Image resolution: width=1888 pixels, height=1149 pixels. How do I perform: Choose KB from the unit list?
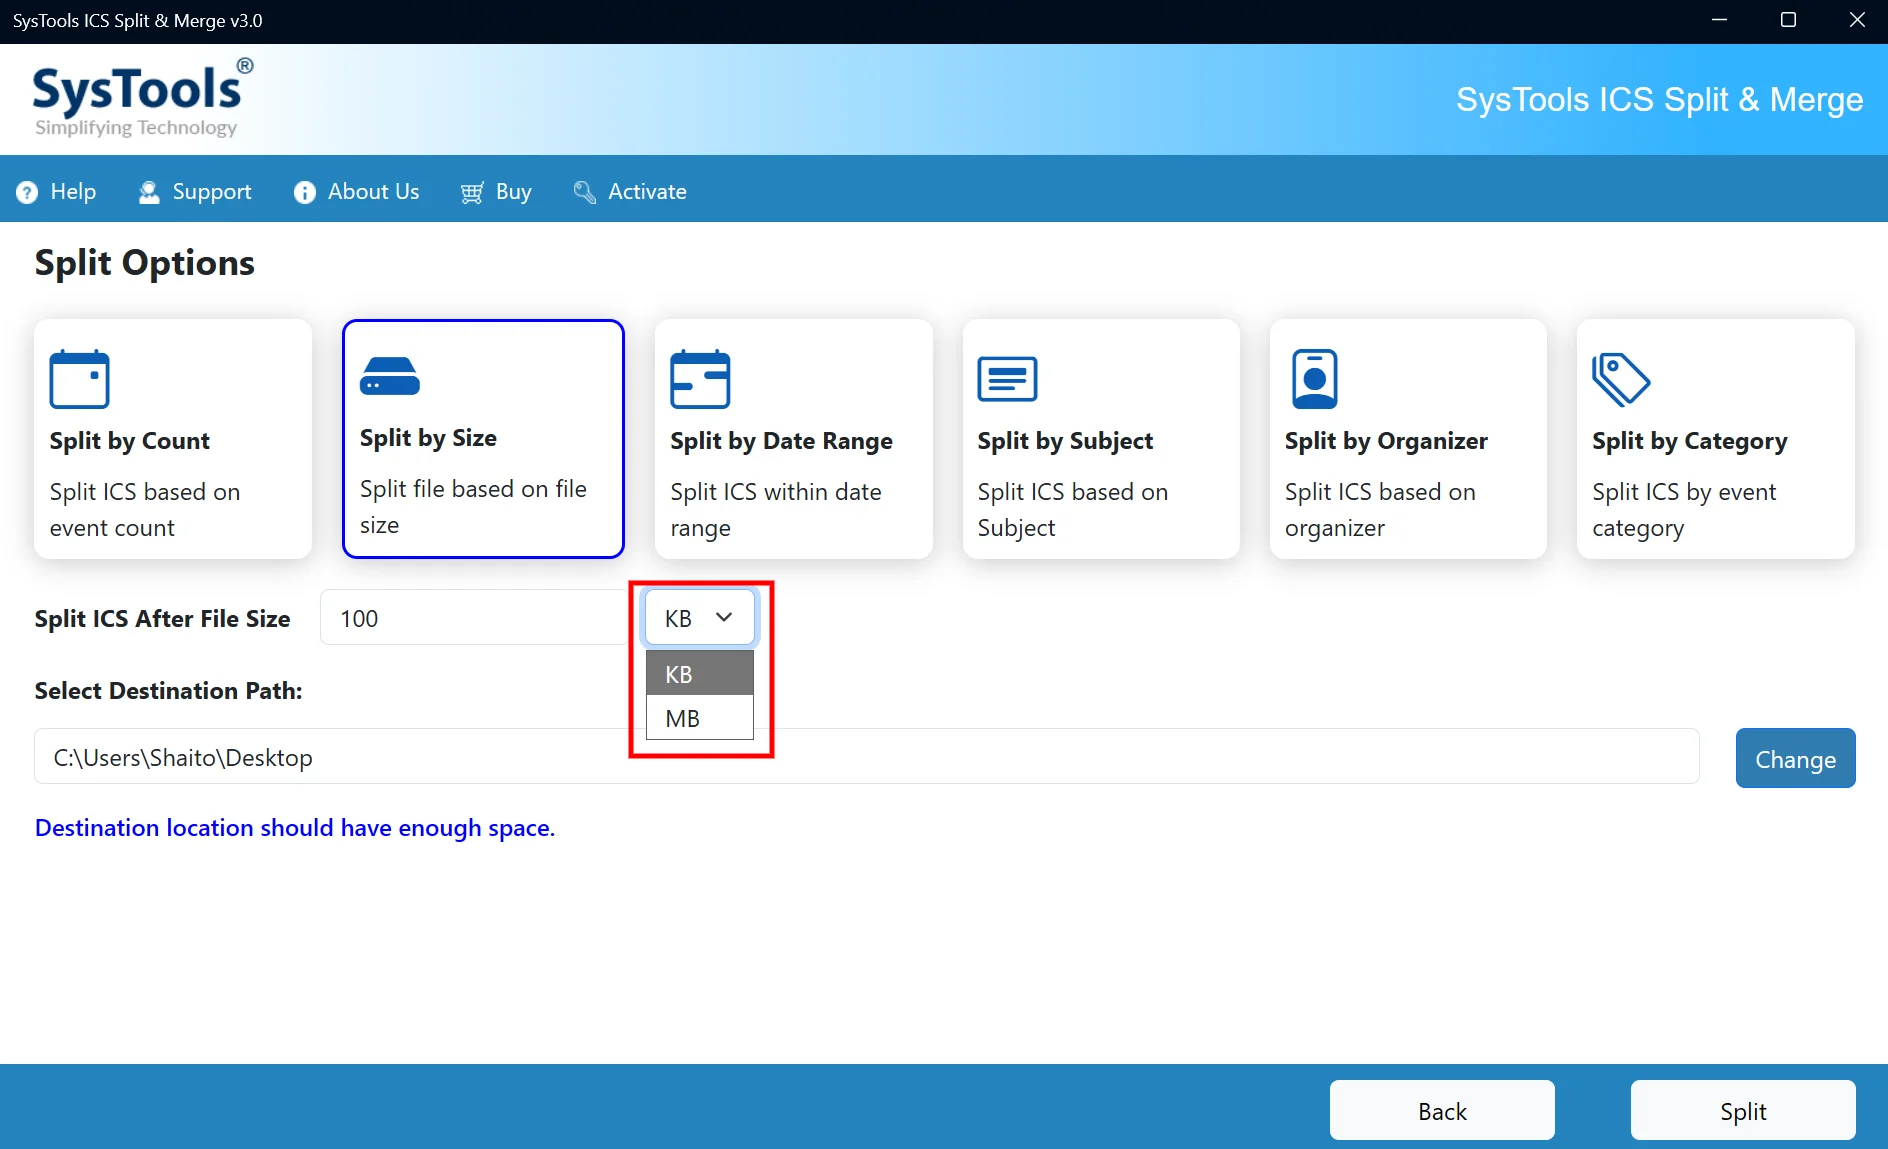pyautogui.click(x=700, y=674)
